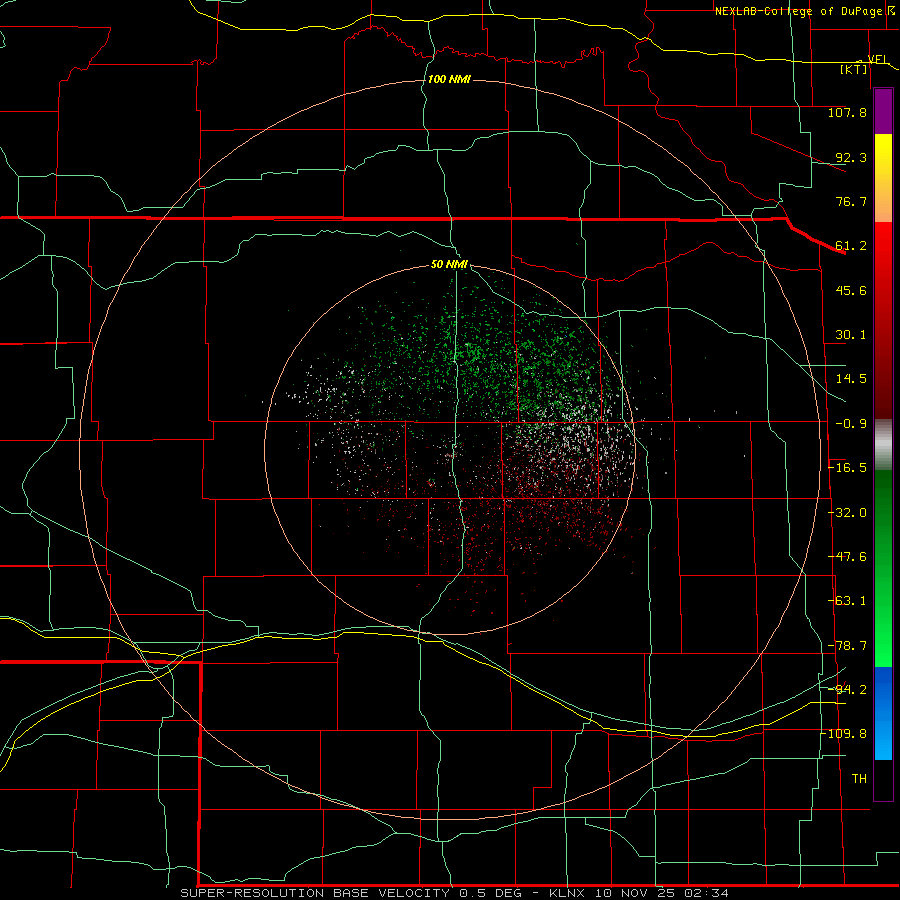Click the NEXLAB-College of DuPage credit text

point(798,11)
